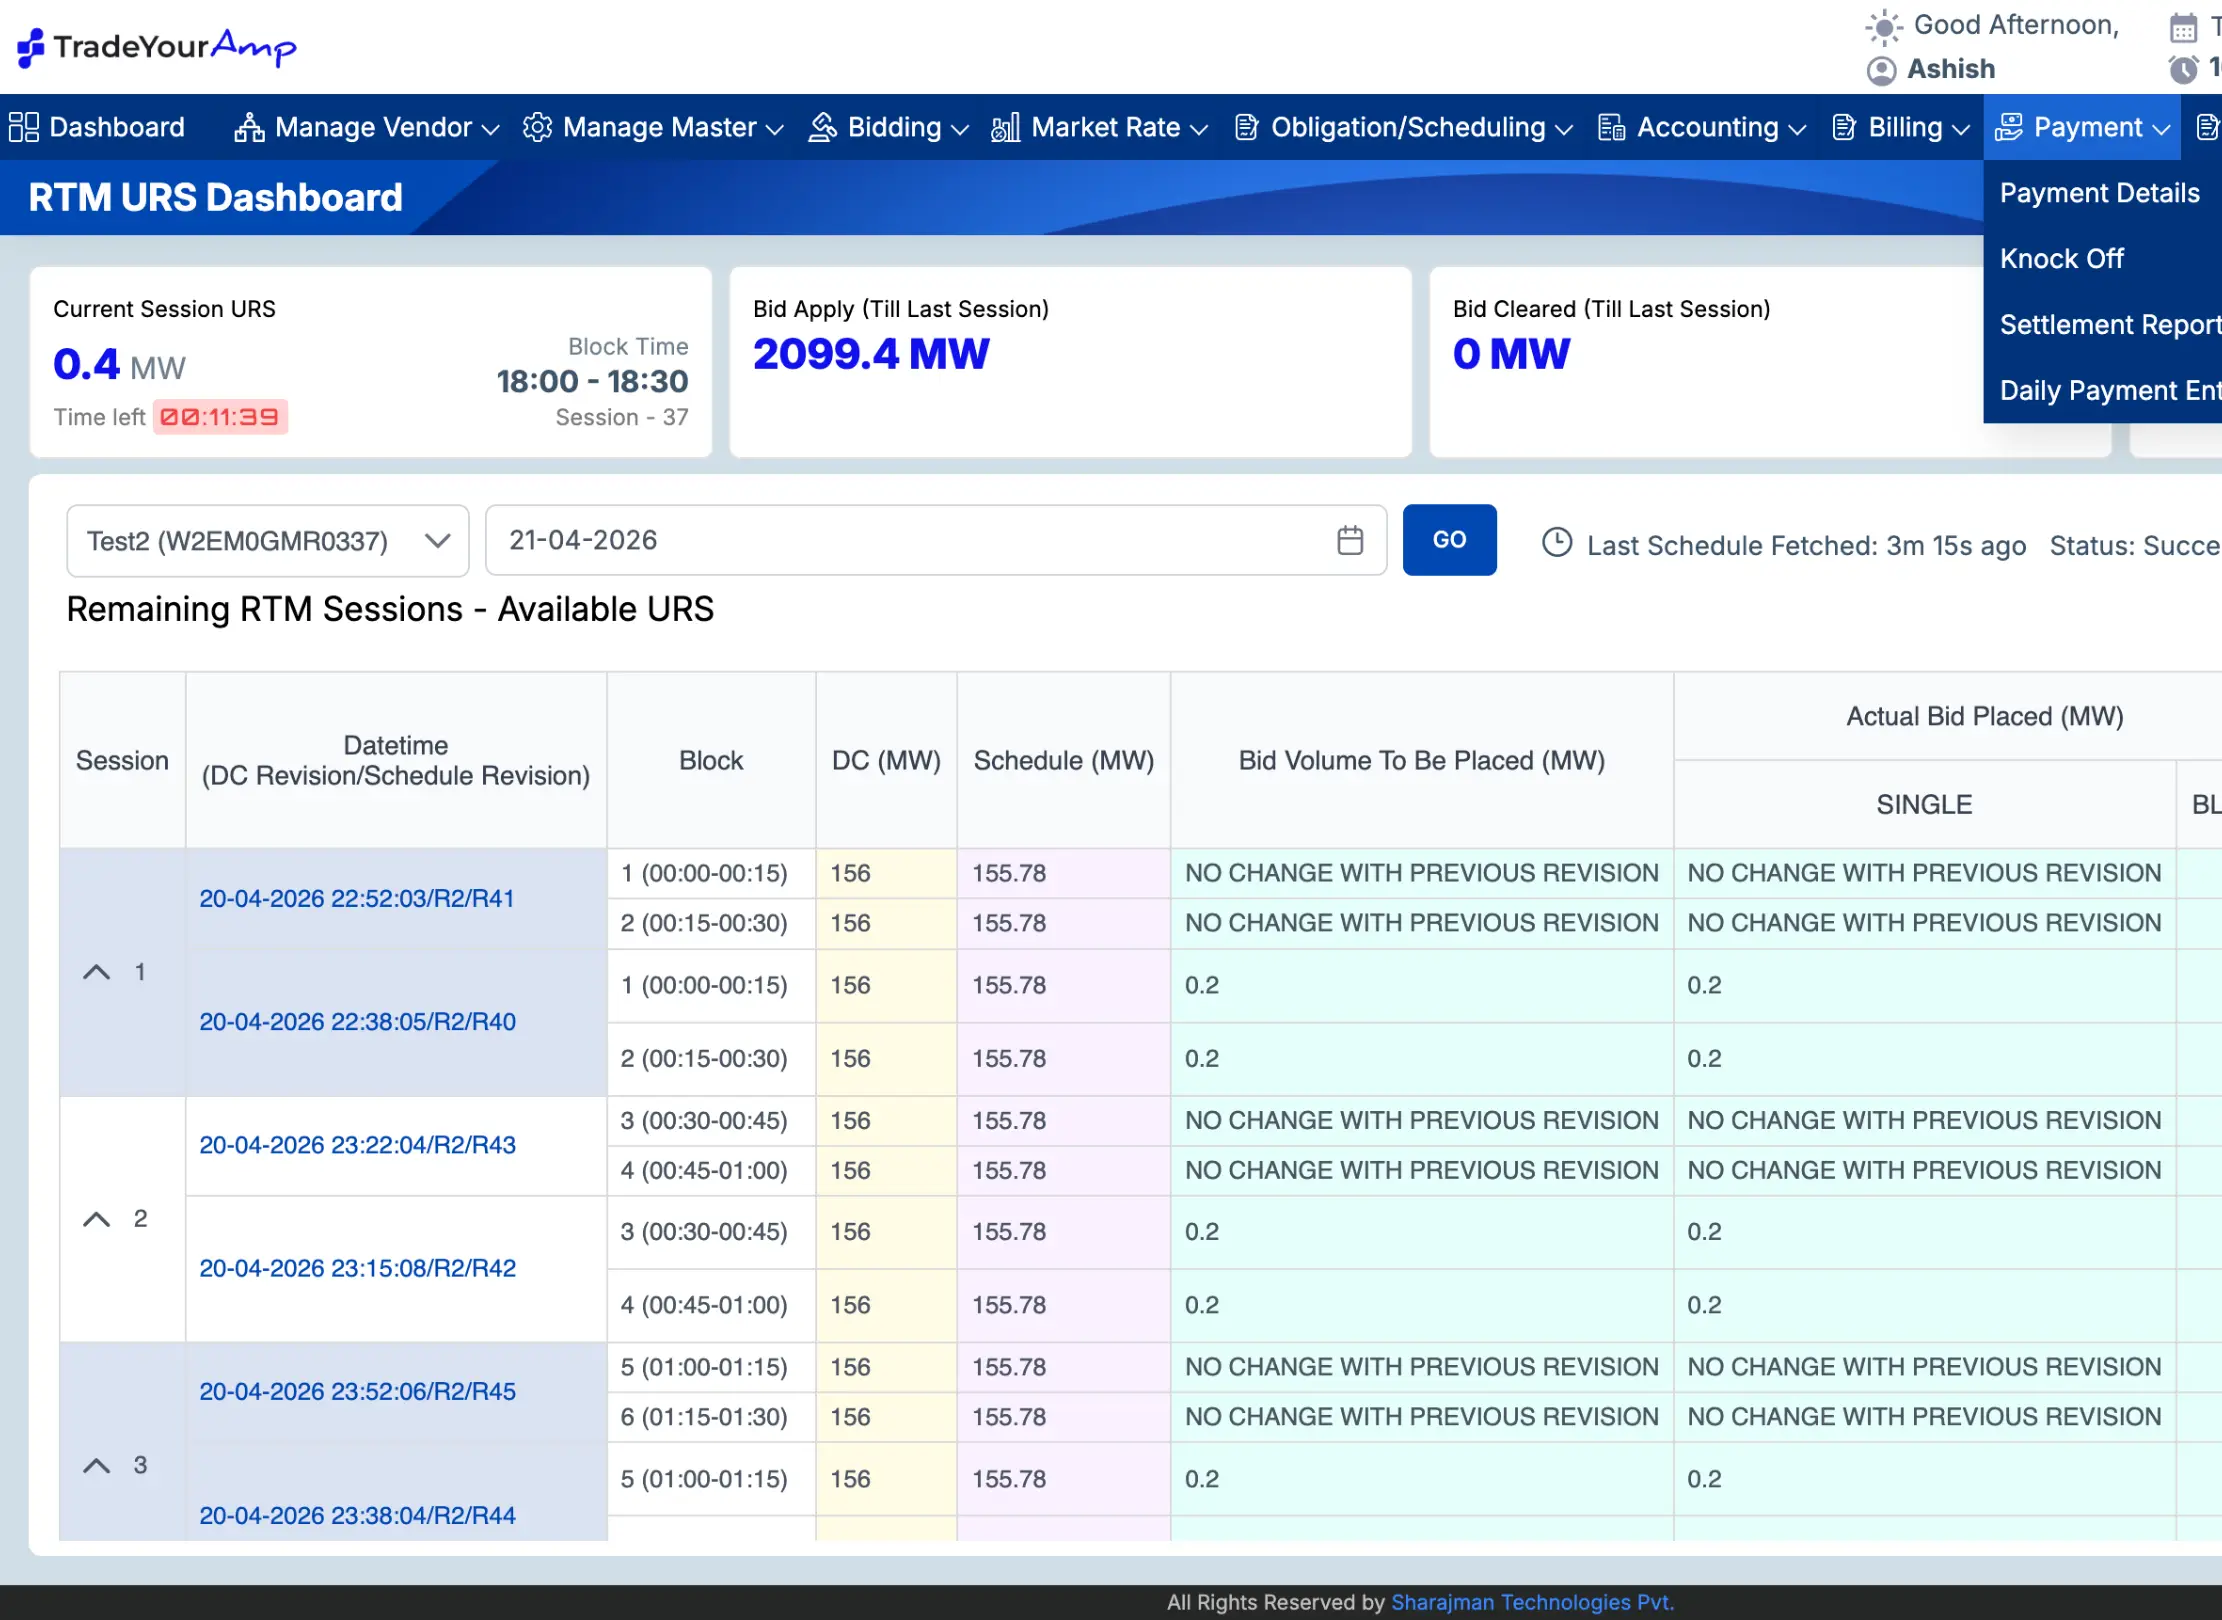Collapse session 2 row chevron
The width and height of the screenshot is (2222, 1620).
click(96, 1219)
